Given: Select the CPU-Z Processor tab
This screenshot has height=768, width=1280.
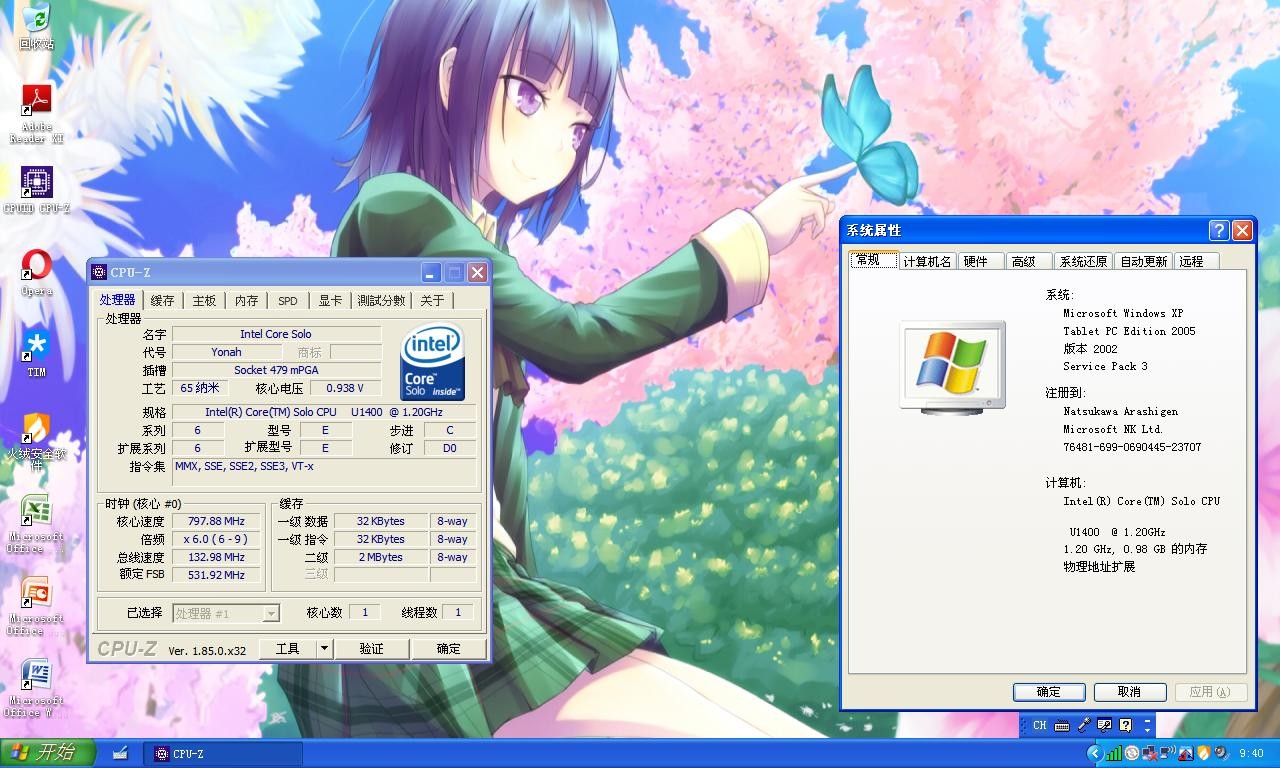Looking at the screenshot, I should tap(117, 300).
